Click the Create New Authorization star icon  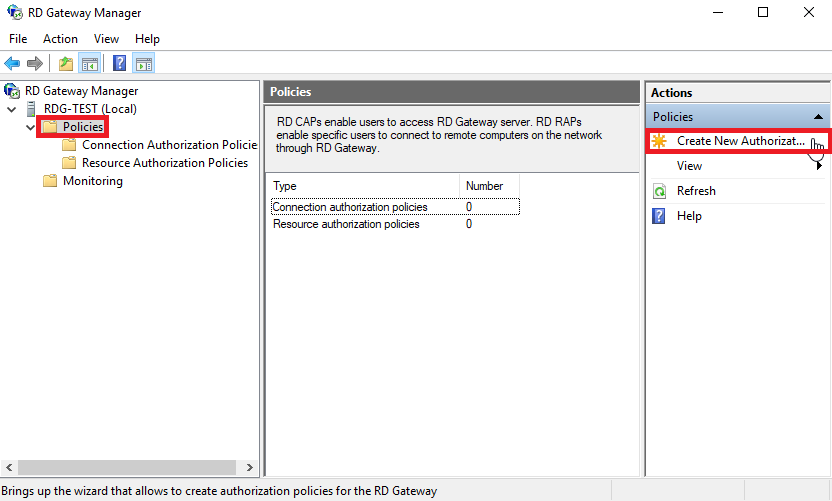(659, 141)
